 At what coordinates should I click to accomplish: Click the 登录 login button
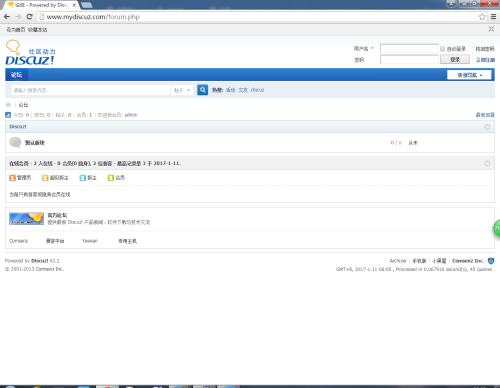coord(455,59)
